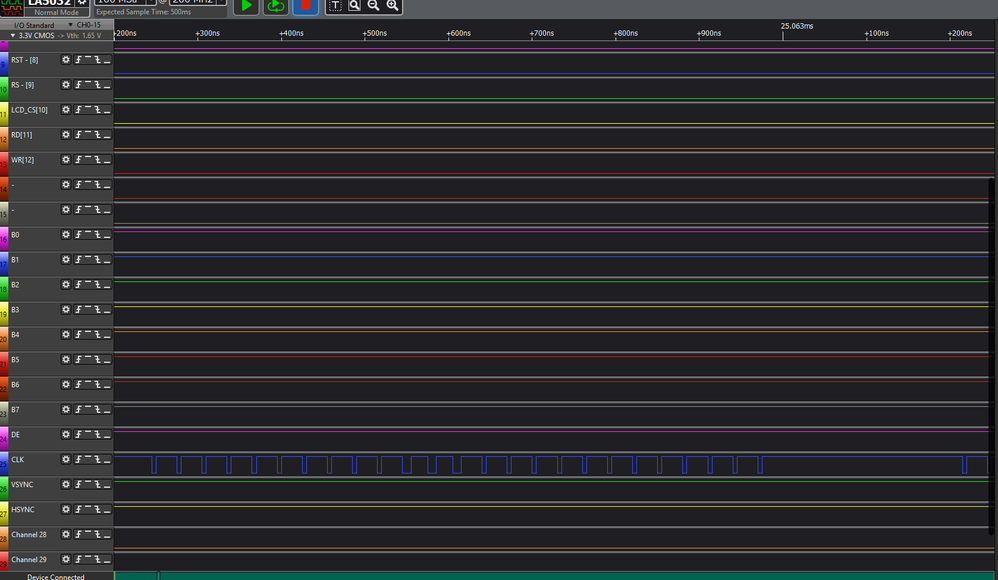Zoom to fit the whole capture
Screen dimensions: 998x580
pos(355,6)
